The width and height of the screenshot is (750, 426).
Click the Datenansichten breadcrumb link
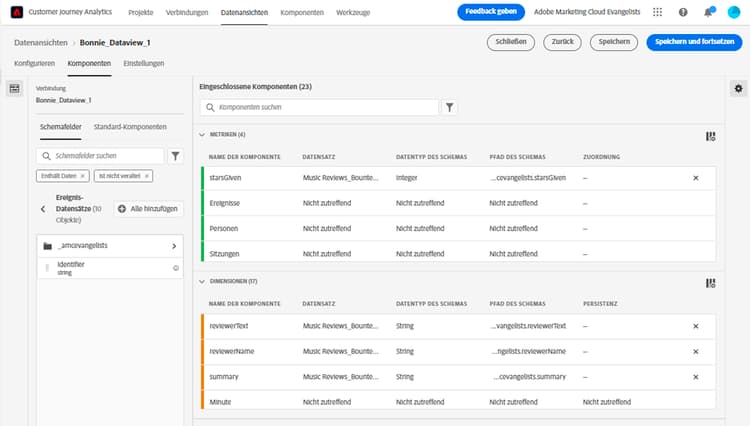click(x=41, y=43)
